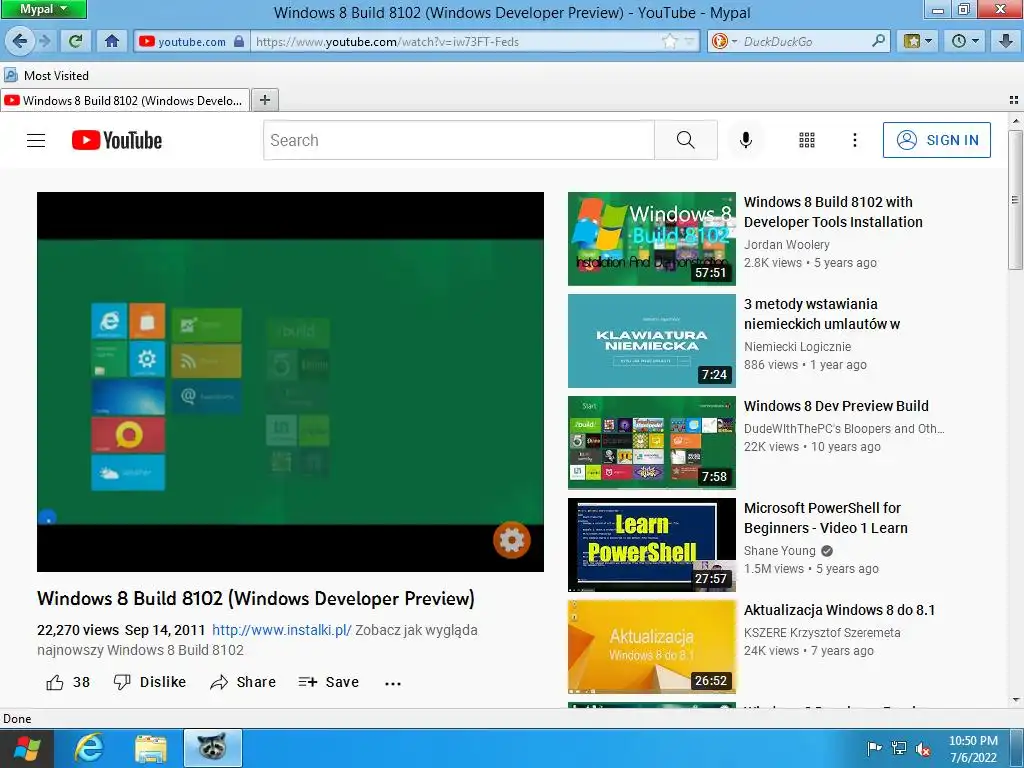Select DuckDuckGo search engine dropdown
This screenshot has width=1024, height=768.
[x=724, y=42]
